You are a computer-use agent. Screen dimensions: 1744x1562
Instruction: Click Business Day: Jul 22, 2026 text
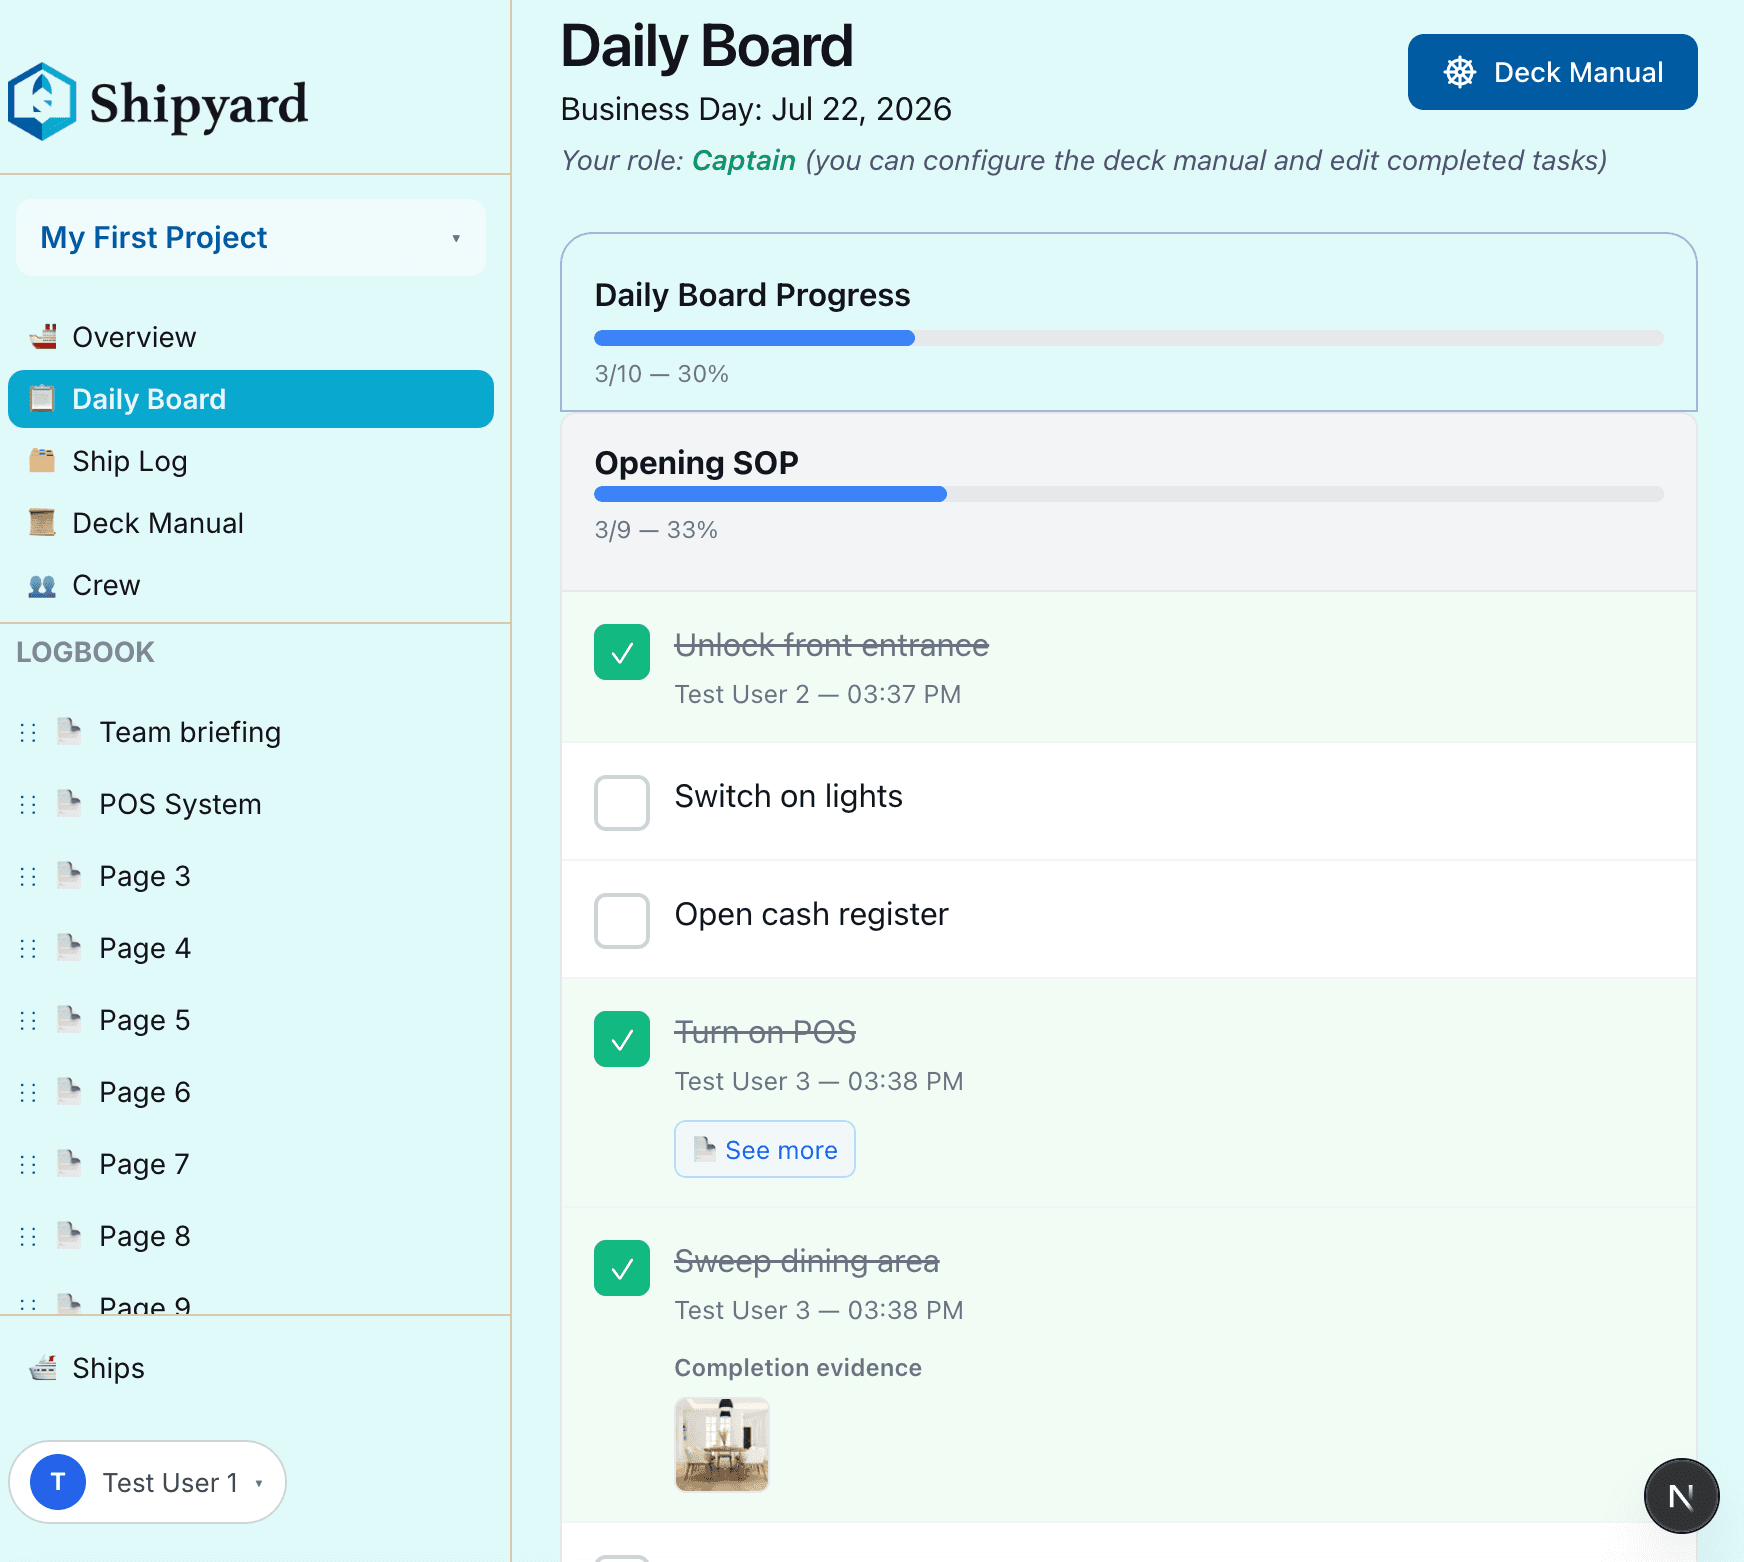(755, 109)
